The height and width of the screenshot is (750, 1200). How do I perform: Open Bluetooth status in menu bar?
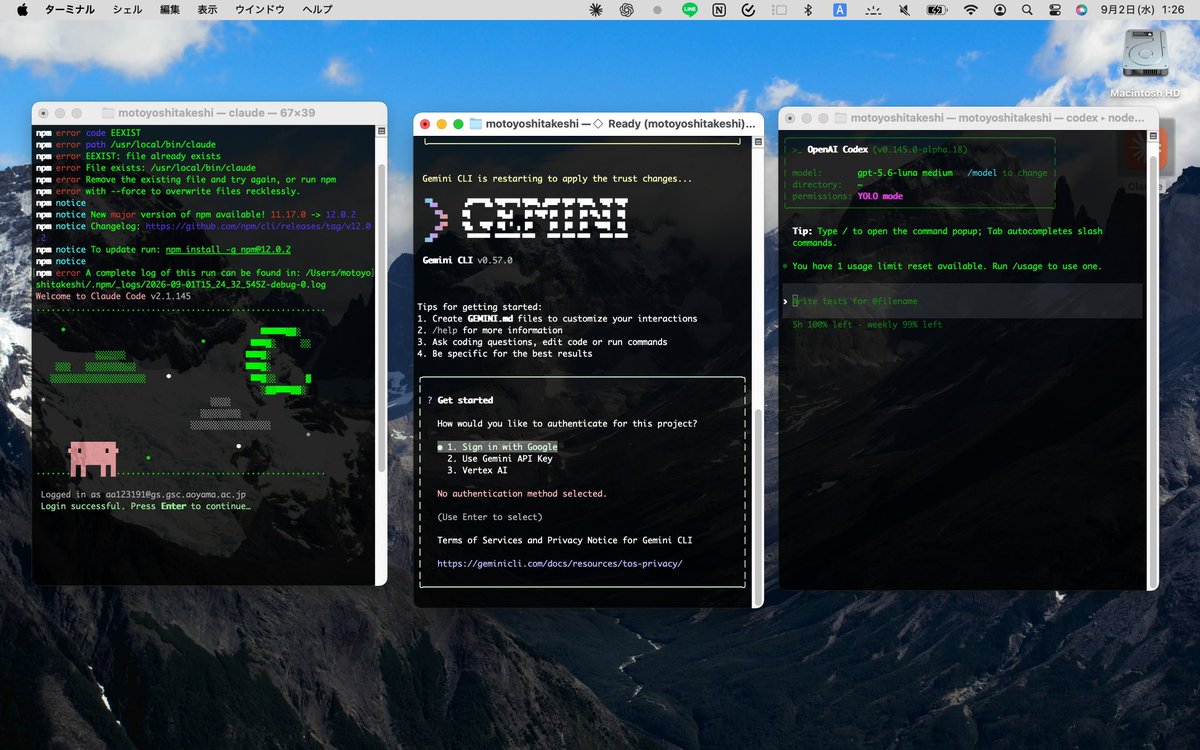click(810, 9)
